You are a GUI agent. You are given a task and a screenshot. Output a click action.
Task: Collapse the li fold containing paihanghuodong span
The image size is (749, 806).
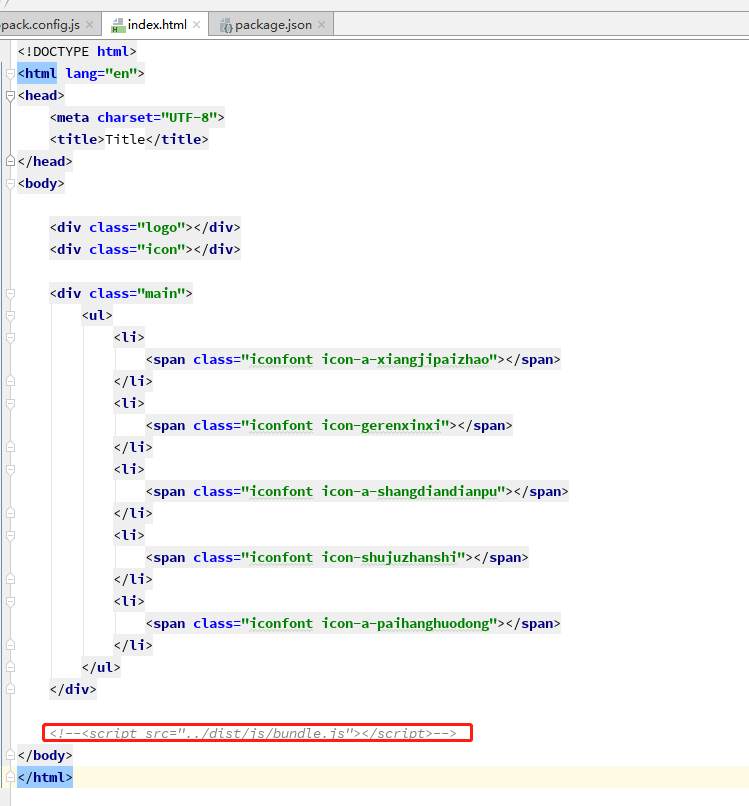tap(10, 602)
